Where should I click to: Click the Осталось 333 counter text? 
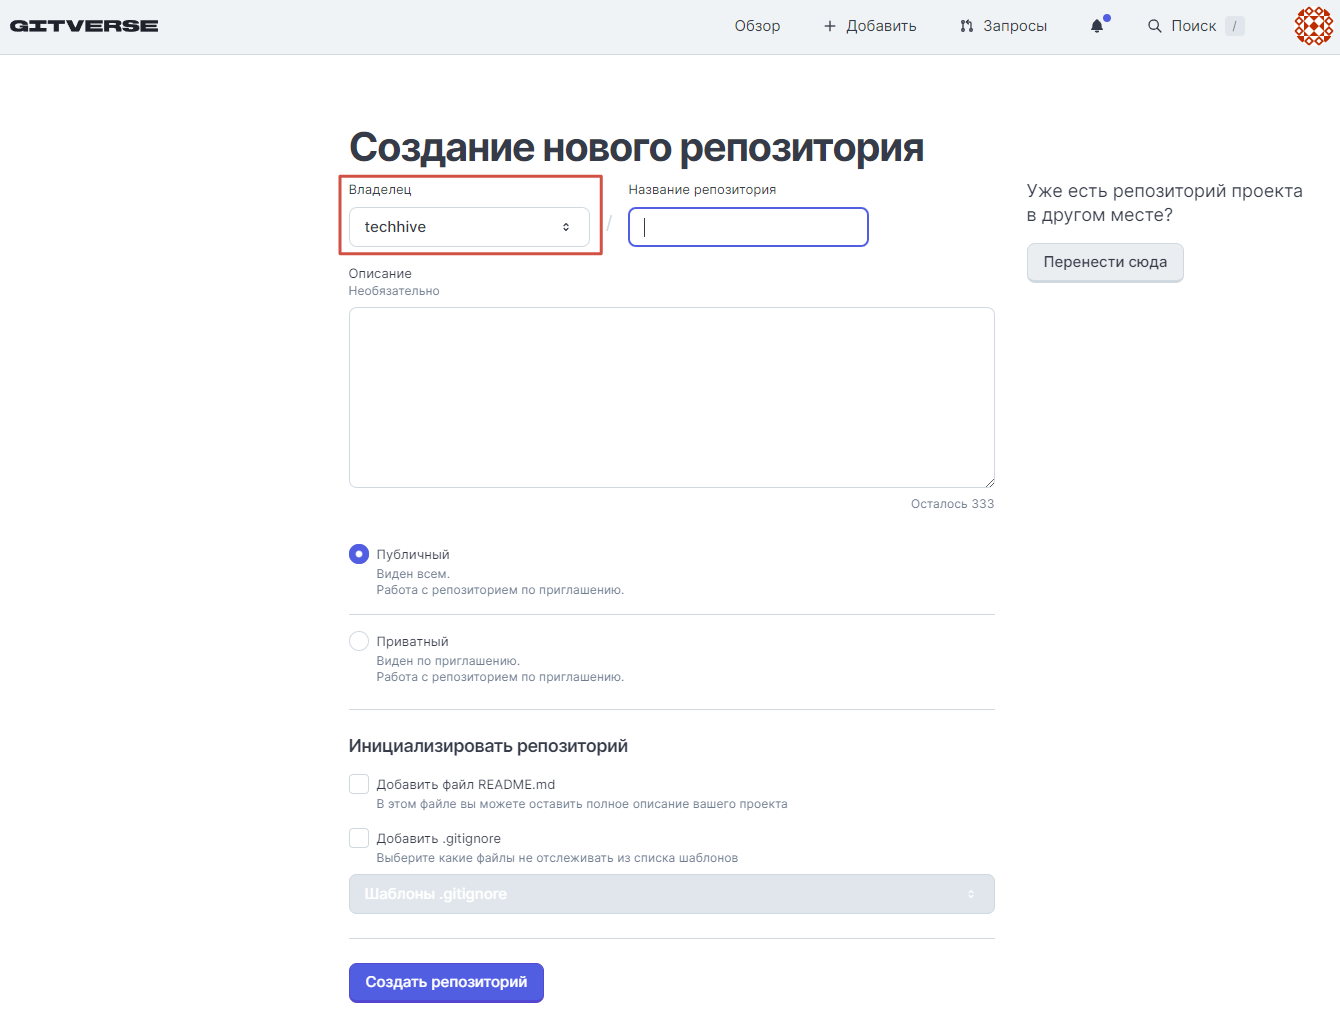point(952,504)
